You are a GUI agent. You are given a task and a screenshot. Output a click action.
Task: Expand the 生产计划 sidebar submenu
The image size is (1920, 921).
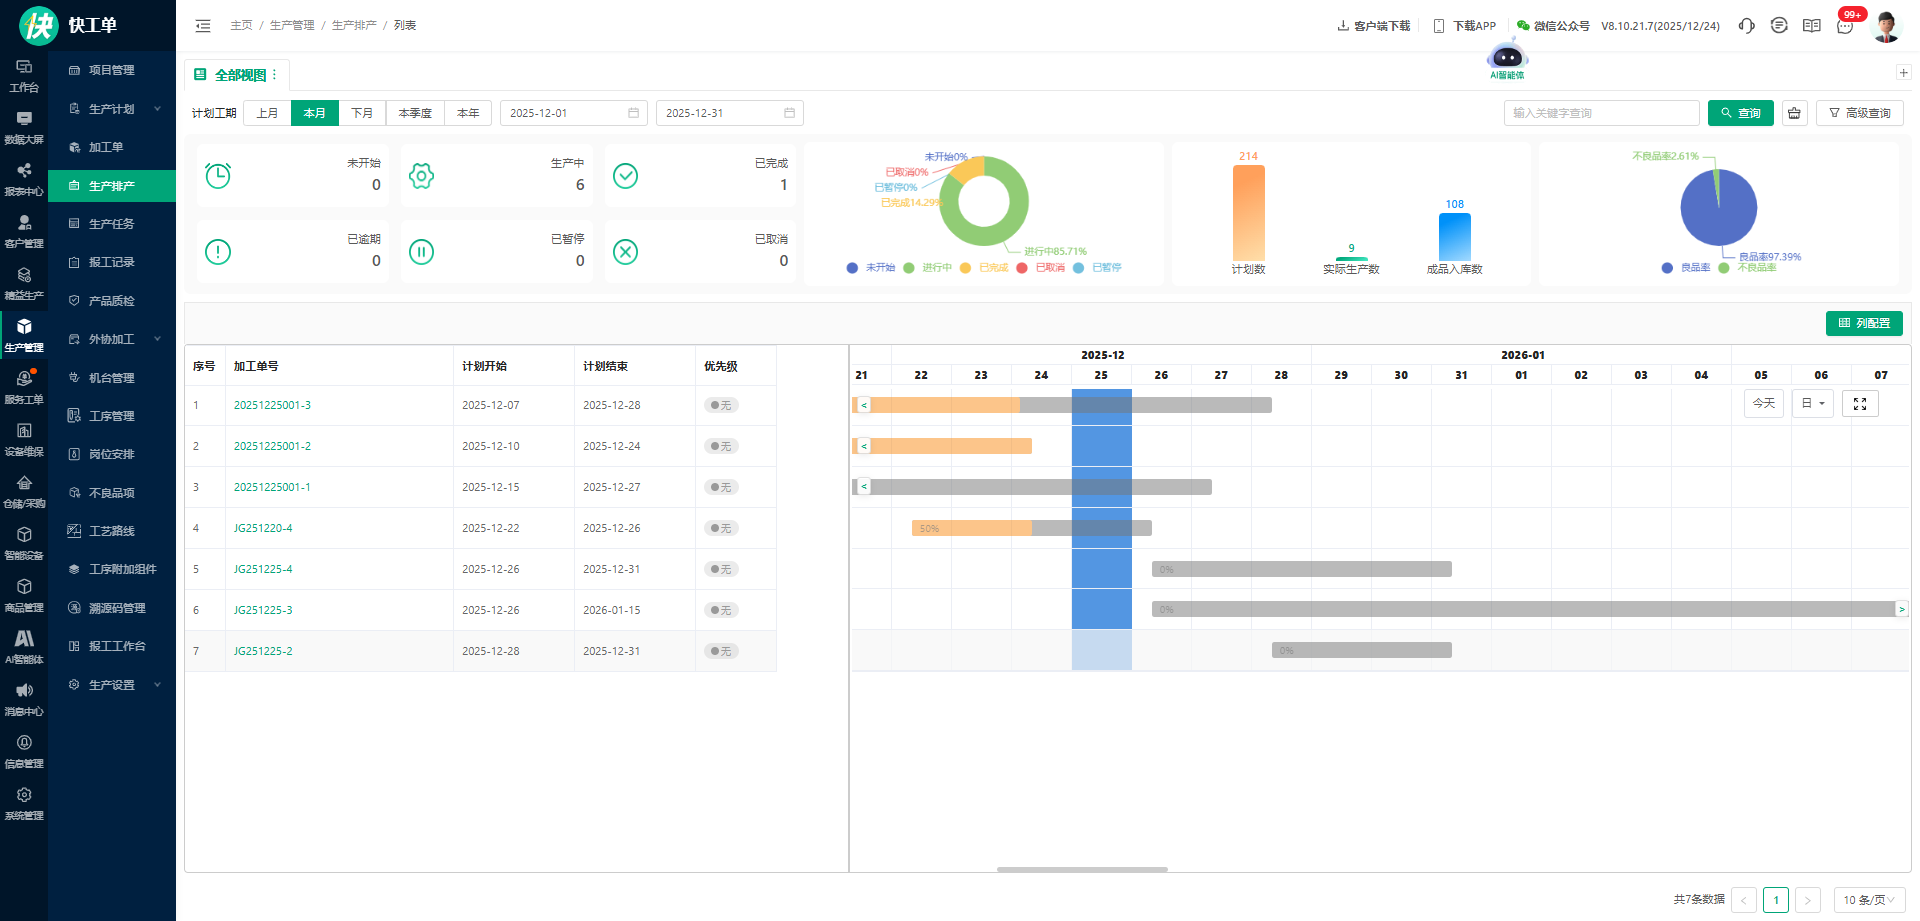point(112,109)
